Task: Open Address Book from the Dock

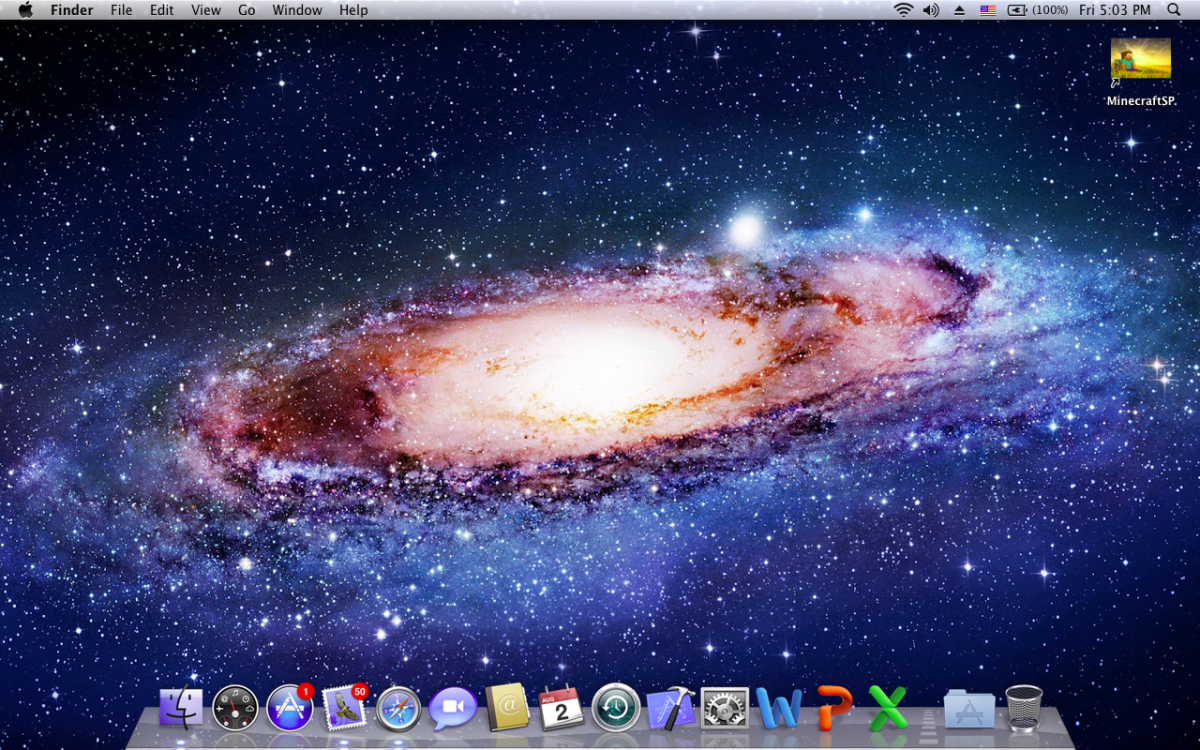Action: [507, 708]
